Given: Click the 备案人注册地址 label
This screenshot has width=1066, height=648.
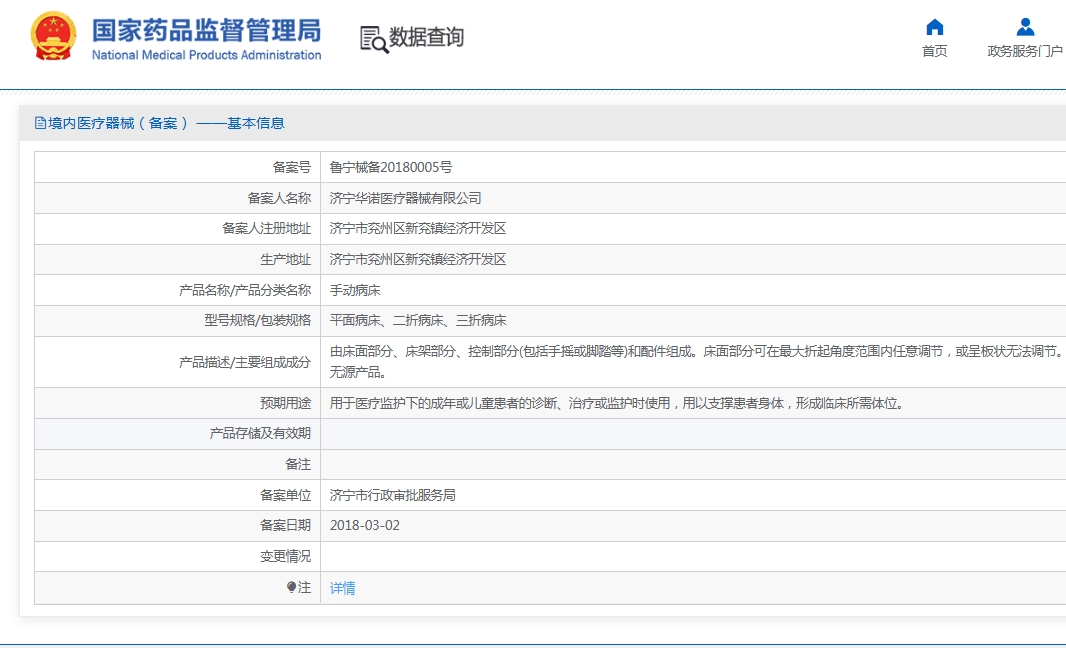Looking at the screenshot, I should [266, 228].
